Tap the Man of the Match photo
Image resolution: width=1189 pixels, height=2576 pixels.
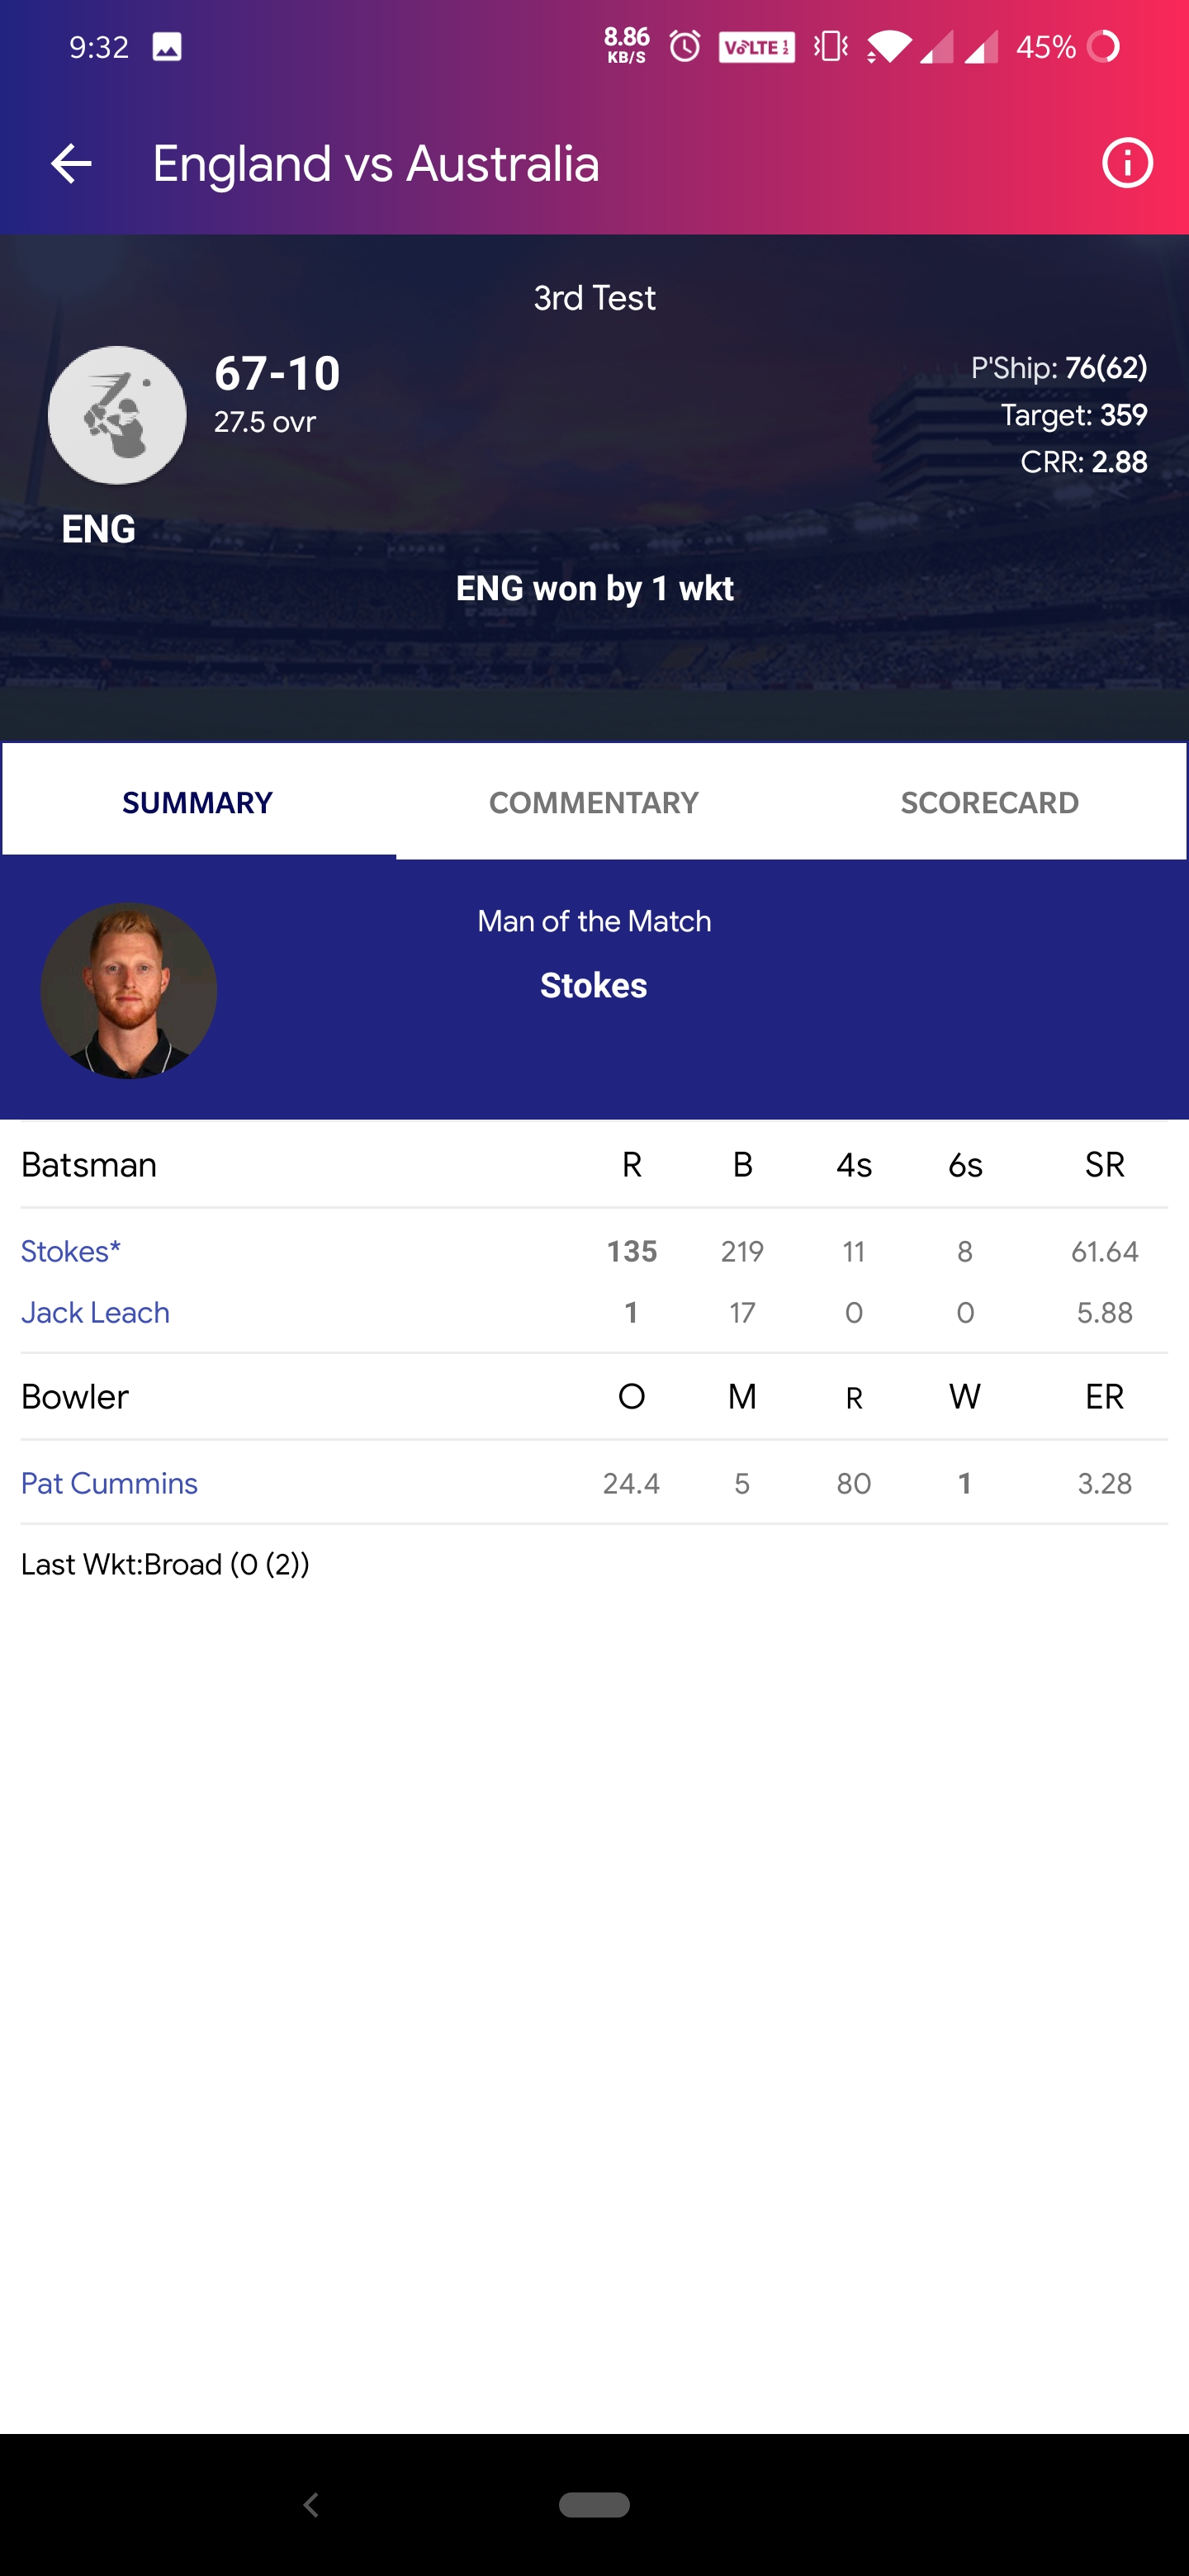(129, 990)
